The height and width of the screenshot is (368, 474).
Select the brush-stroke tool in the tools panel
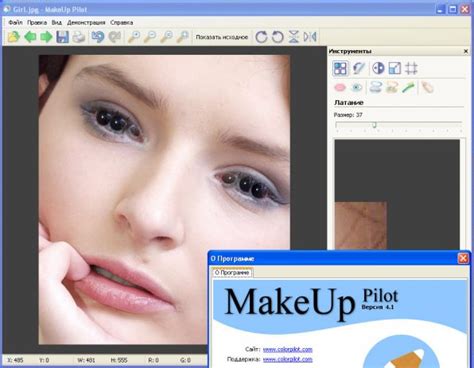pyautogui.click(x=359, y=68)
